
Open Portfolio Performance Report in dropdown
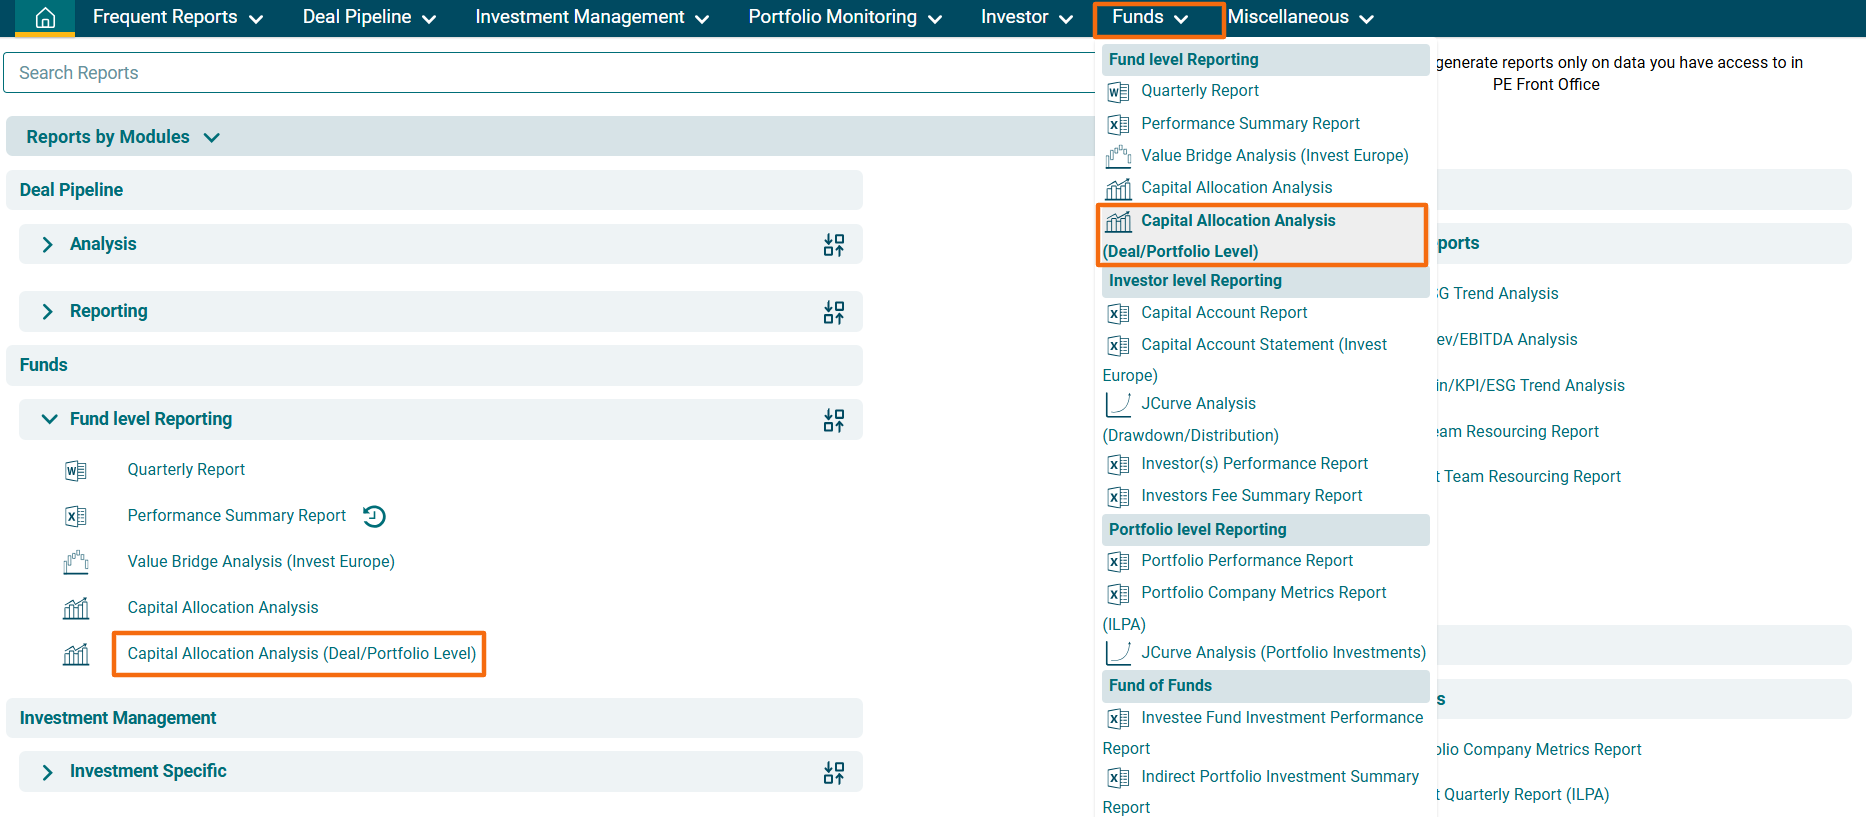(1246, 561)
